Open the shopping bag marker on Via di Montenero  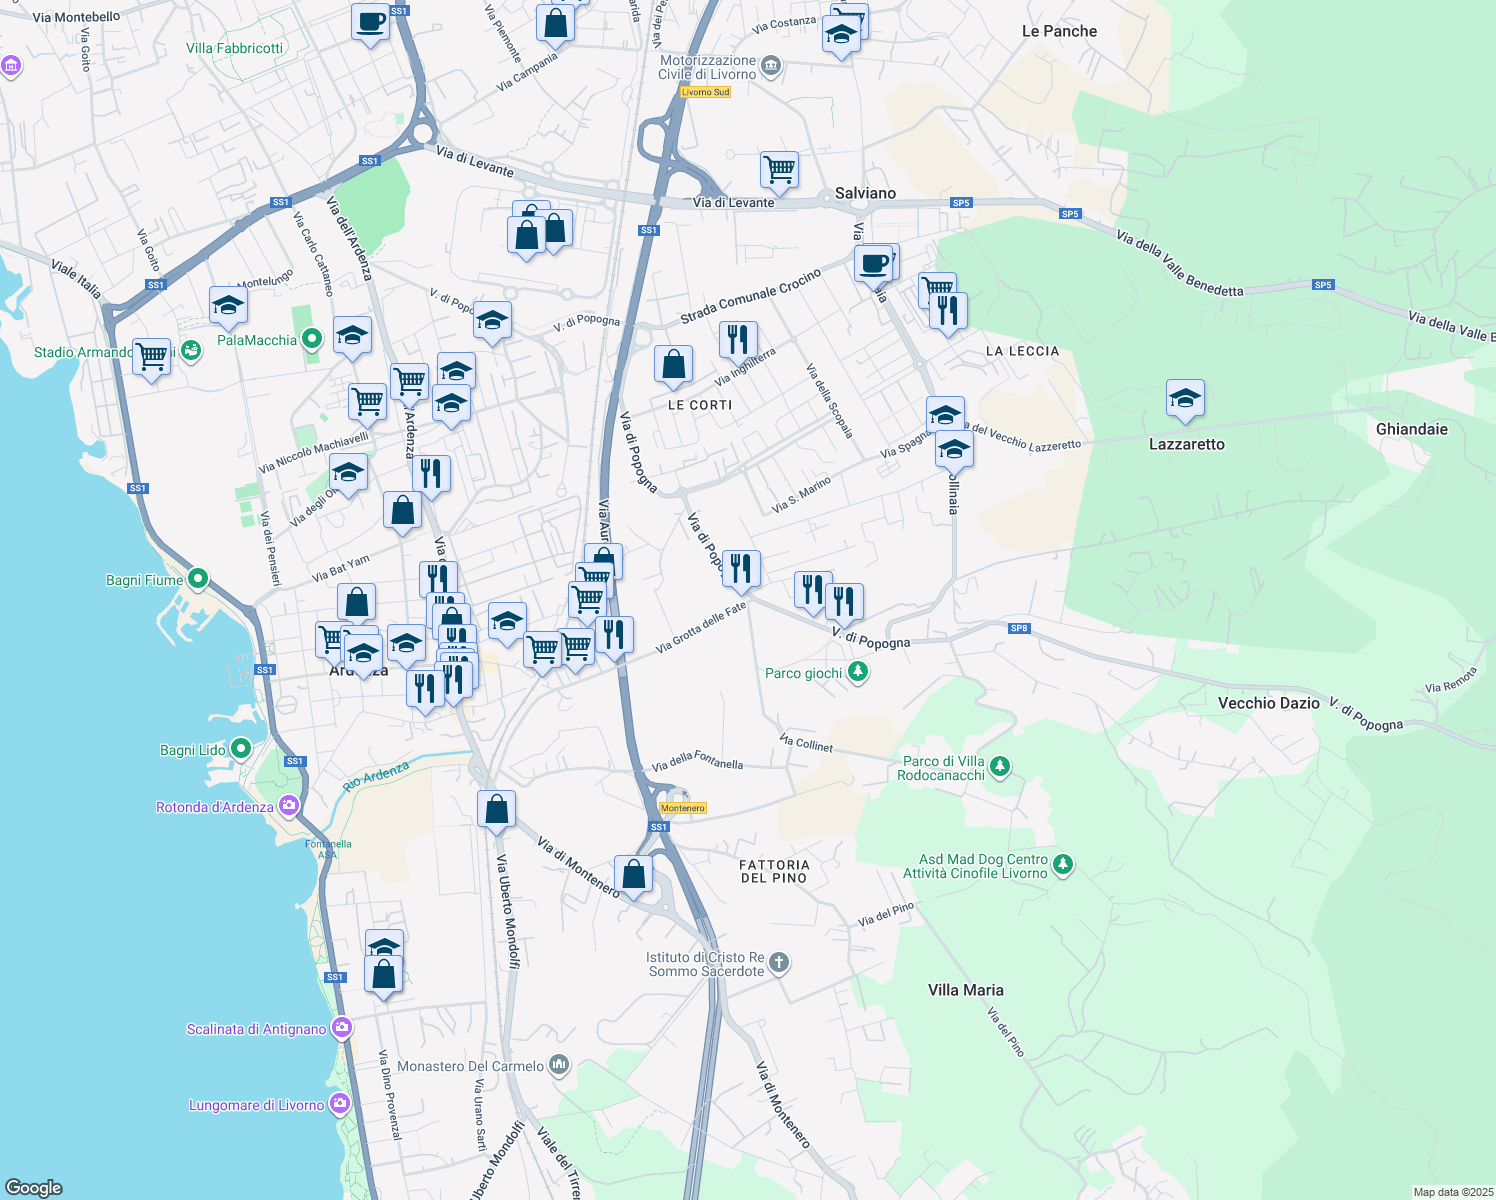(633, 872)
